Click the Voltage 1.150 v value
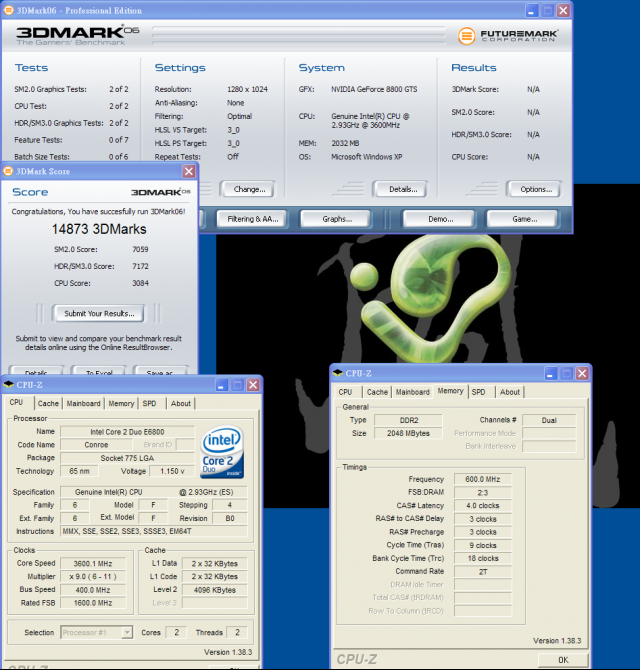The height and width of the screenshot is (670, 640). pos(172,471)
